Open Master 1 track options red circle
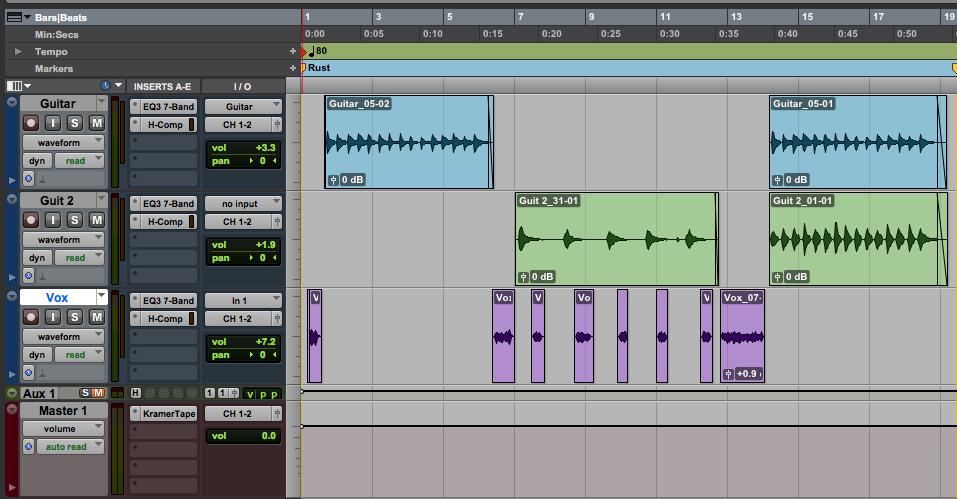957x499 pixels. (12, 409)
